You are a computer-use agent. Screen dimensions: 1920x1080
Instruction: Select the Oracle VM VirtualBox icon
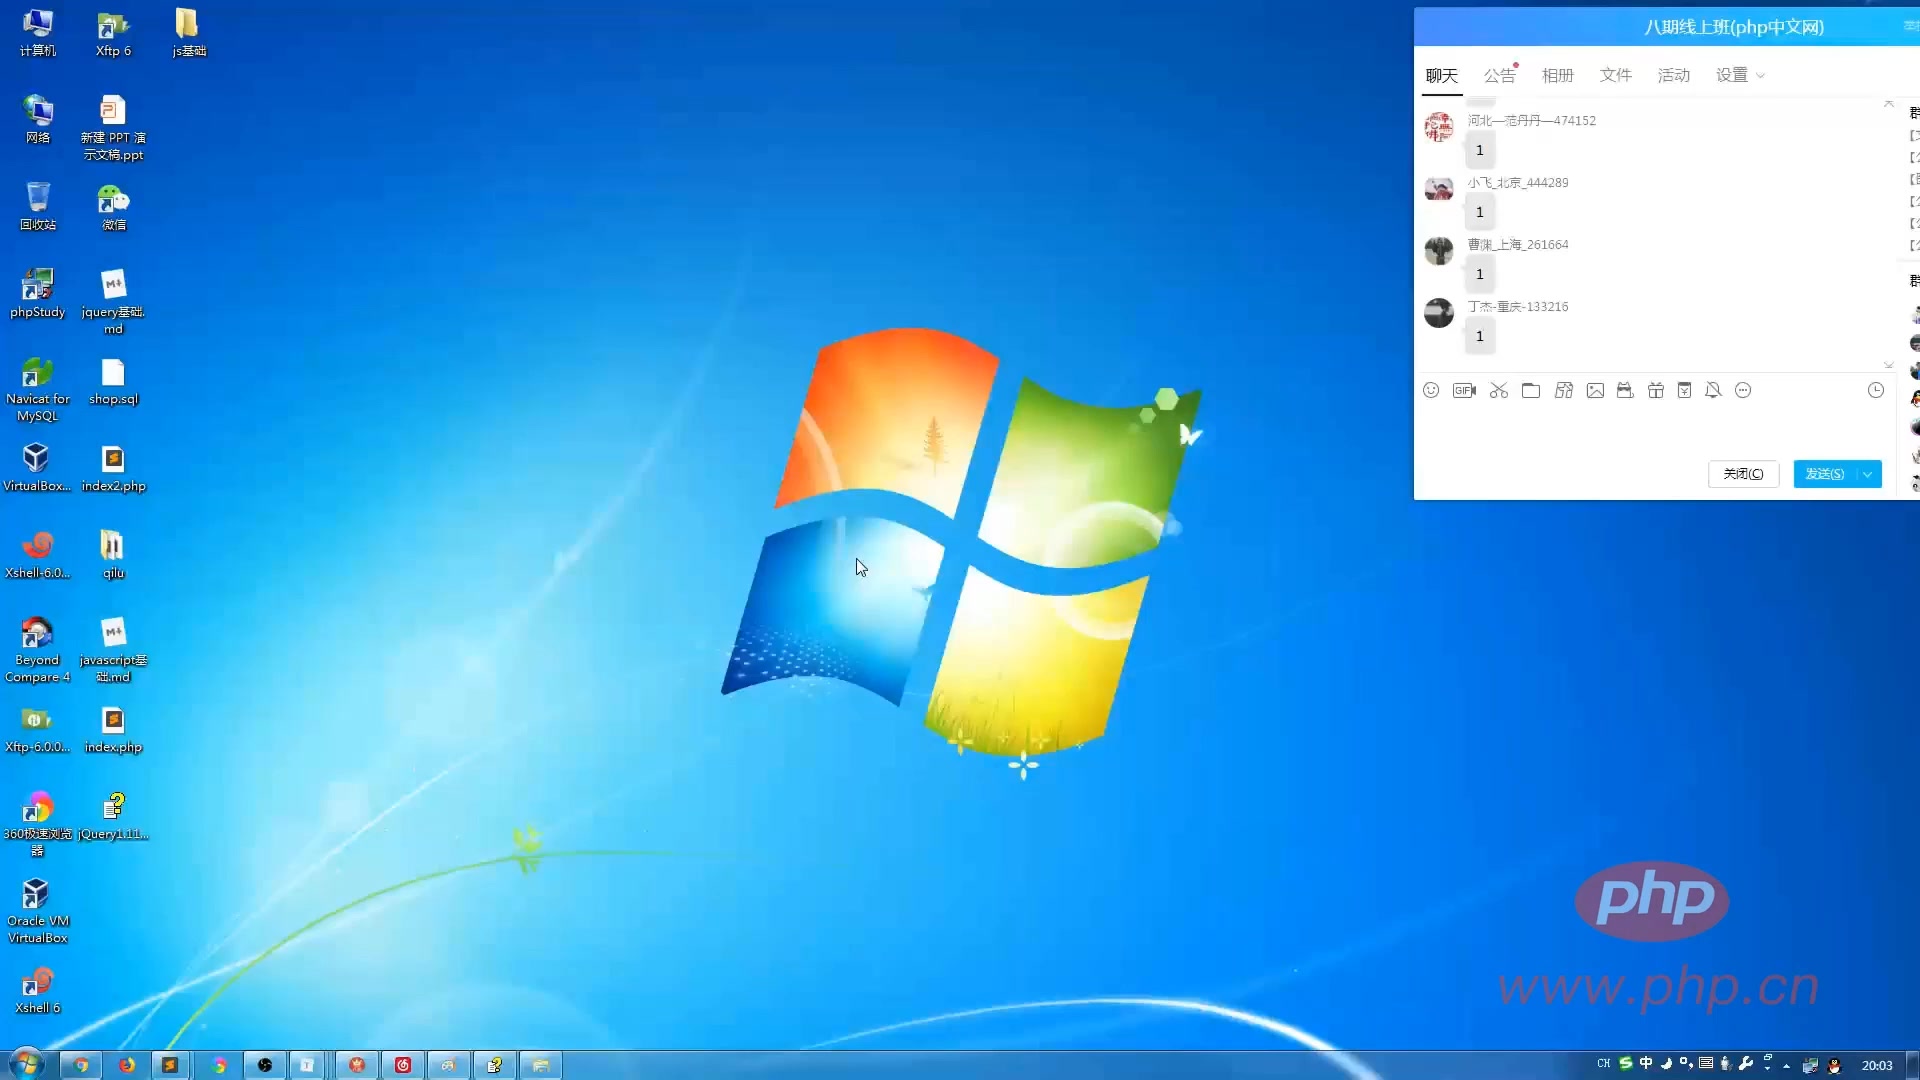38,911
